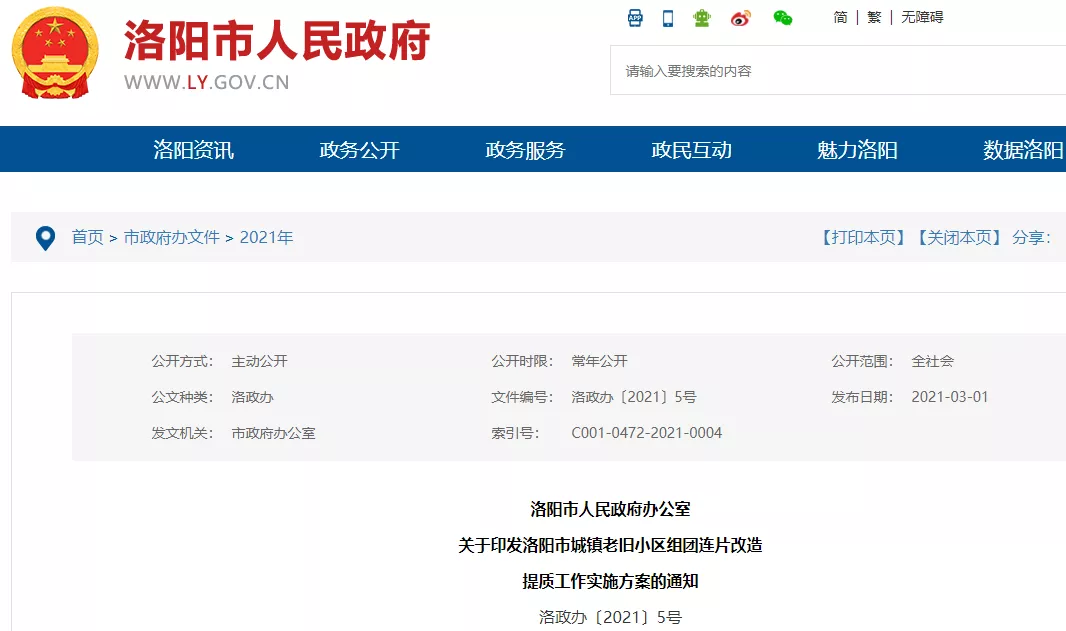Click the robot assistant icon
The image size is (1066, 631).
[702, 17]
